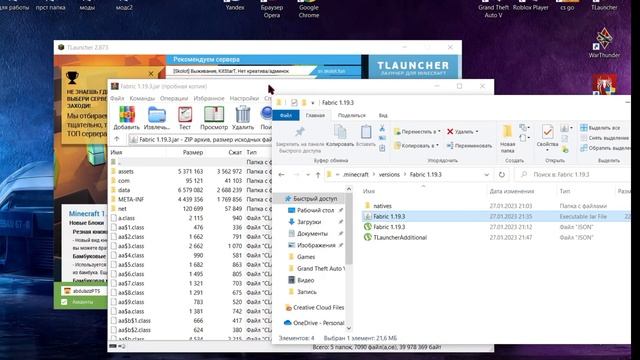Open OneDrive - Personal in navigation pane

point(314,323)
